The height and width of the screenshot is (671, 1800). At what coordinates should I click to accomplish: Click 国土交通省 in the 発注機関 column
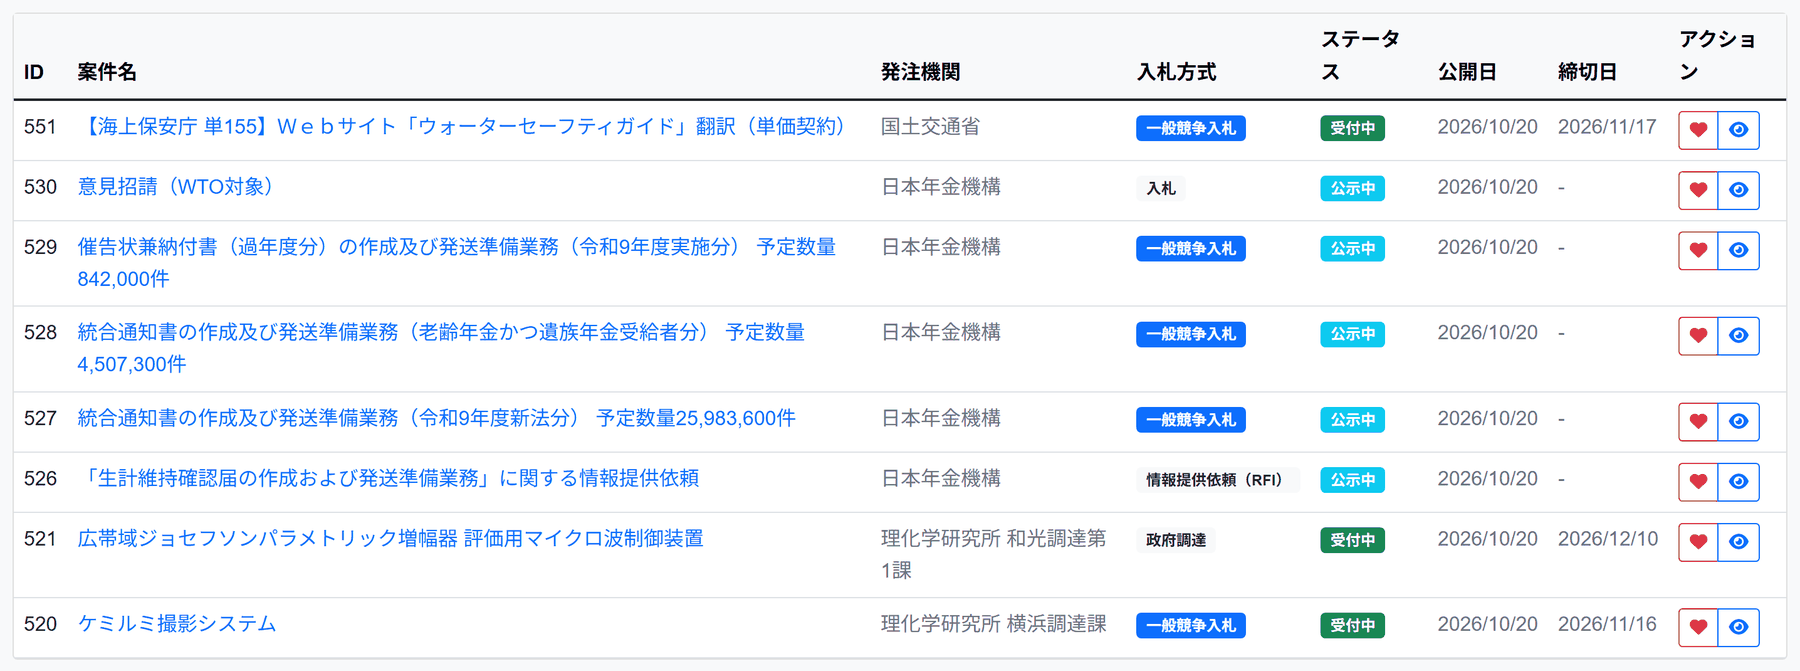[x=930, y=127]
